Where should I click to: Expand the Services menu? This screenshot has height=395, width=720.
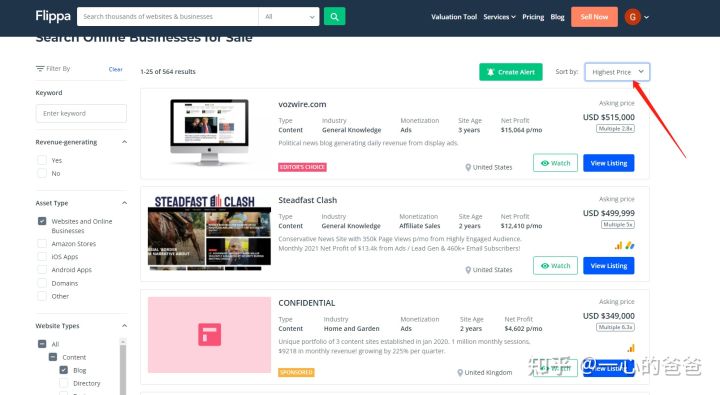point(499,17)
